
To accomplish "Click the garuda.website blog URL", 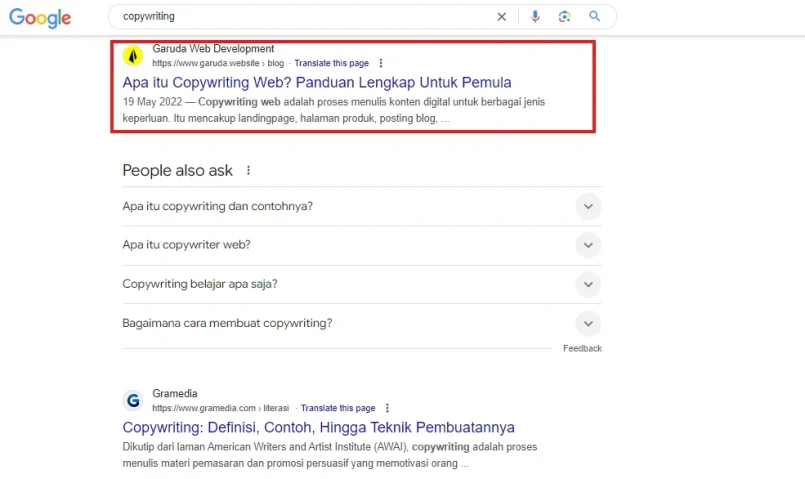I will coord(218,63).
